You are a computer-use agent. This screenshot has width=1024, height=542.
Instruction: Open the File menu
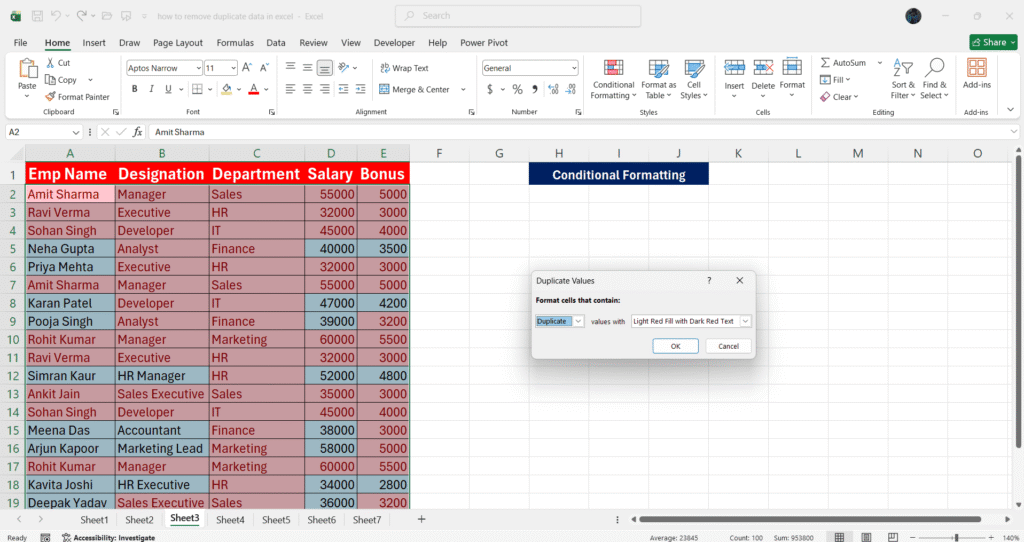point(20,42)
